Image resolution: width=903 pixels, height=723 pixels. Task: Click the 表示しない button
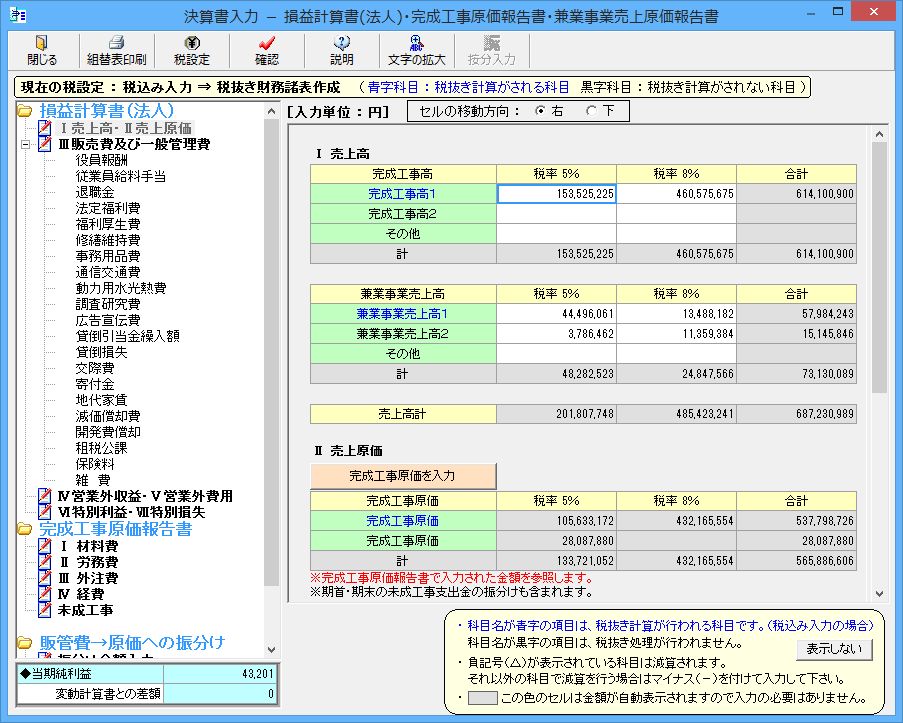[x=834, y=649]
